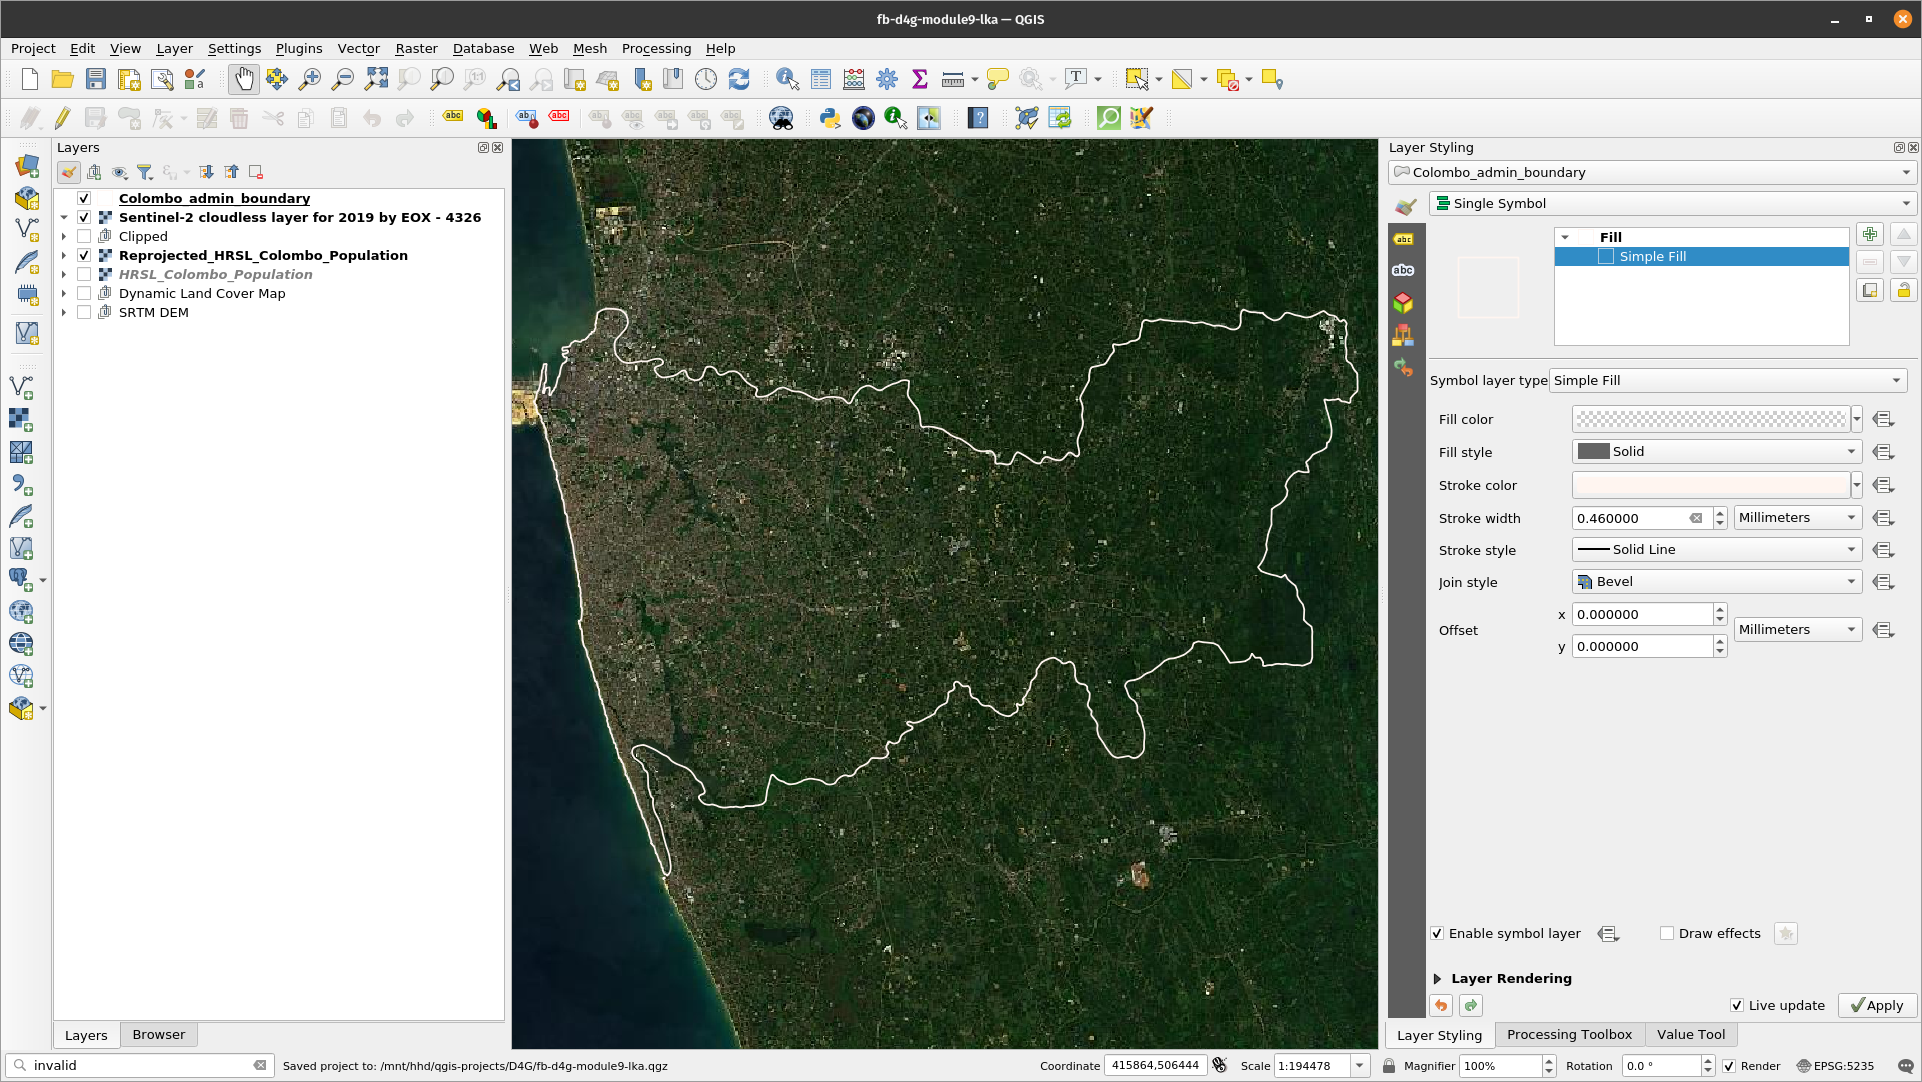Open the attribute table icon
The width and height of the screenshot is (1922, 1082).
point(821,80)
